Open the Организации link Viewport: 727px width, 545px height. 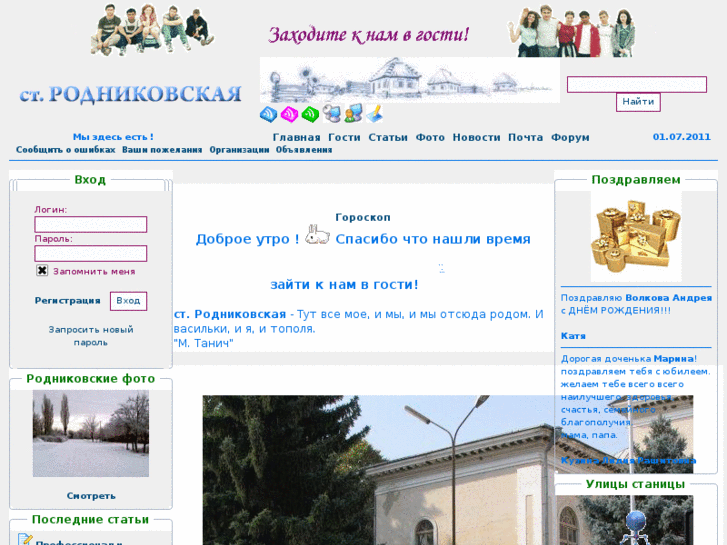pos(239,150)
